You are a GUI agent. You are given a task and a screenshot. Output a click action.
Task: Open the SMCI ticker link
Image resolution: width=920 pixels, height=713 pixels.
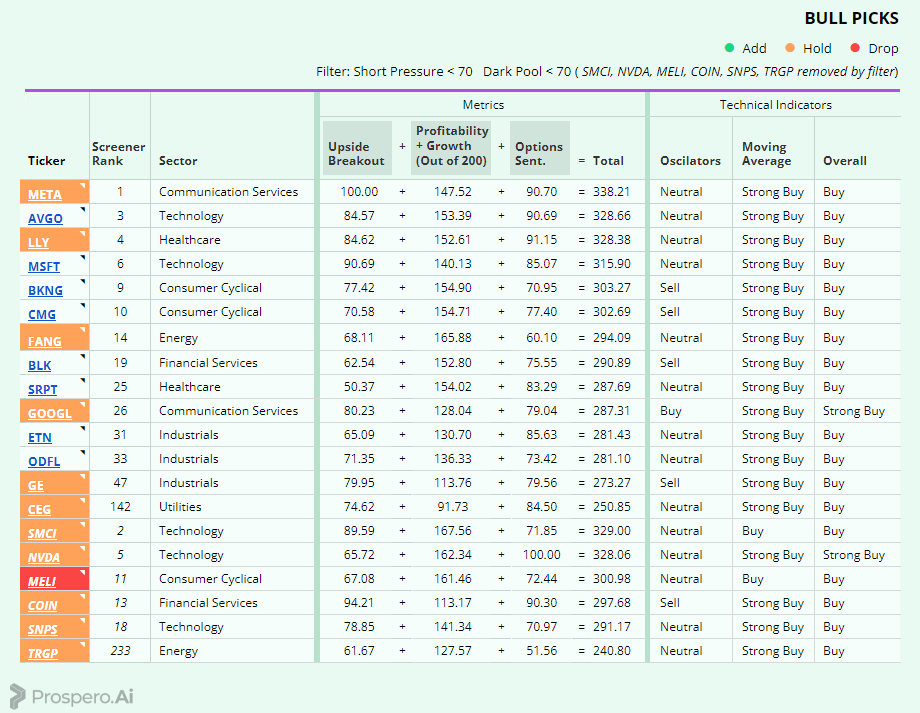click(x=42, y=534)
